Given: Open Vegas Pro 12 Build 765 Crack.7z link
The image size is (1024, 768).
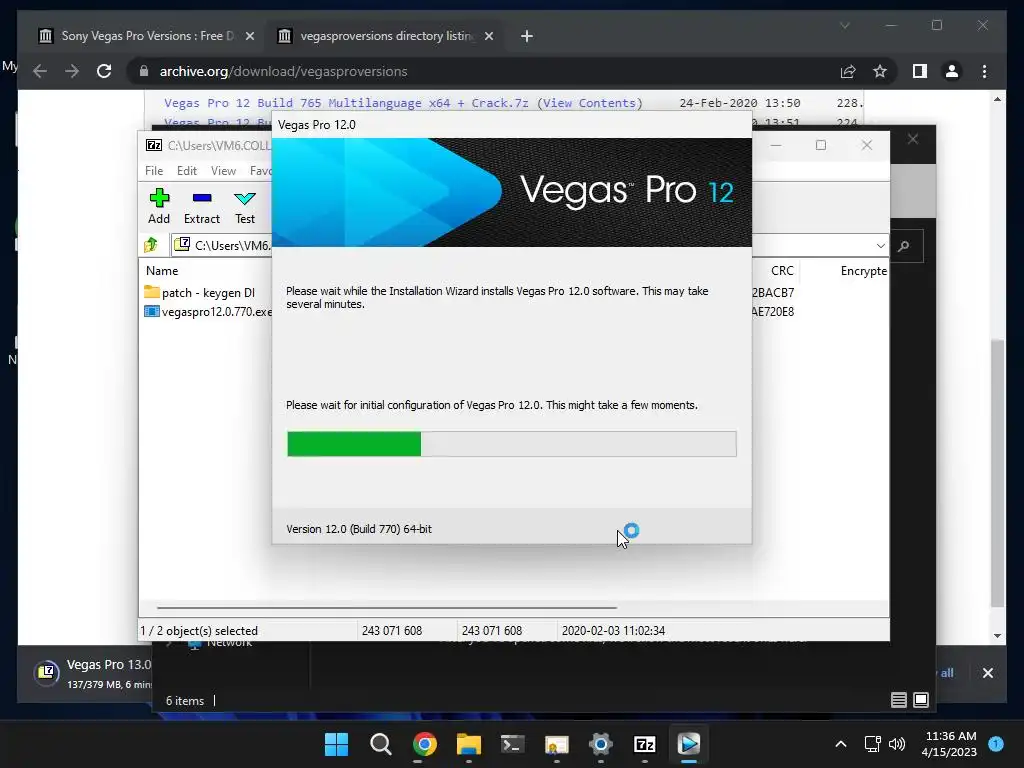Looking at the screenshot, I should 346,103.
